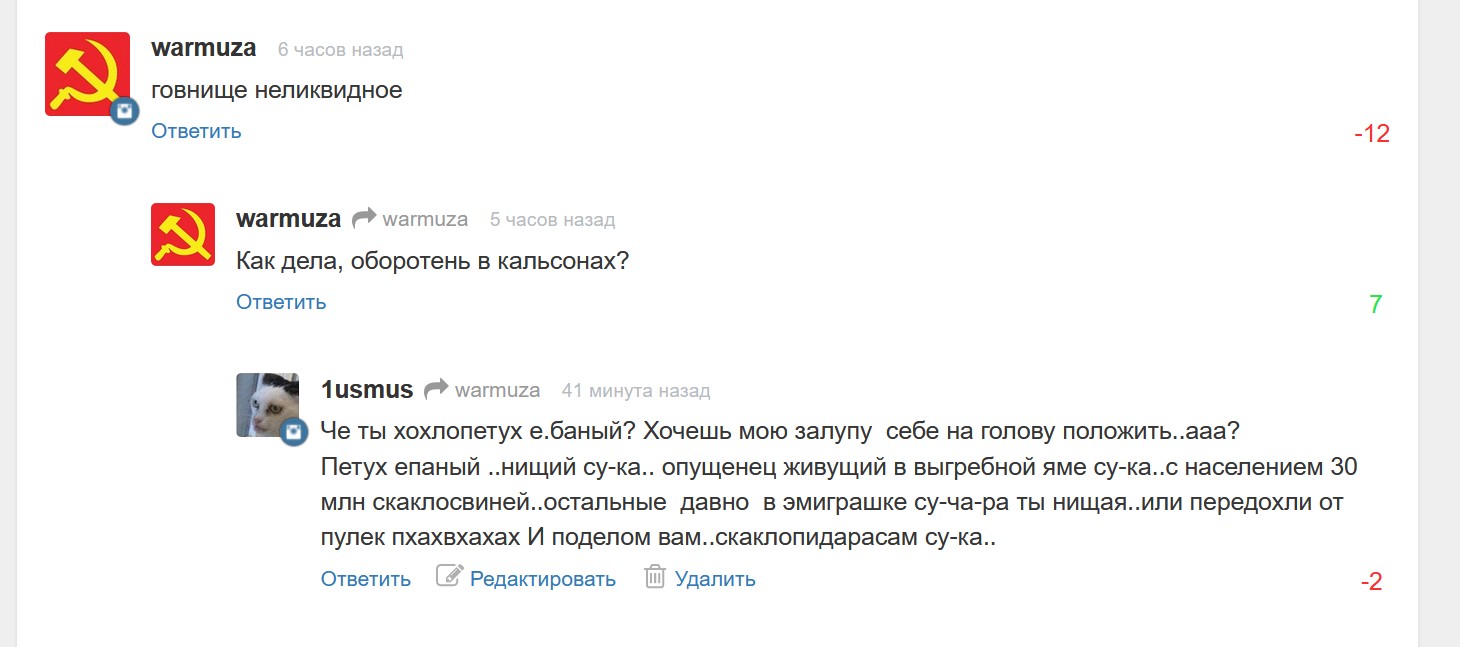Click the reply arrow beside the second warmuza comment
This screenshot has height=647, width=1460.
coord(363,218)
